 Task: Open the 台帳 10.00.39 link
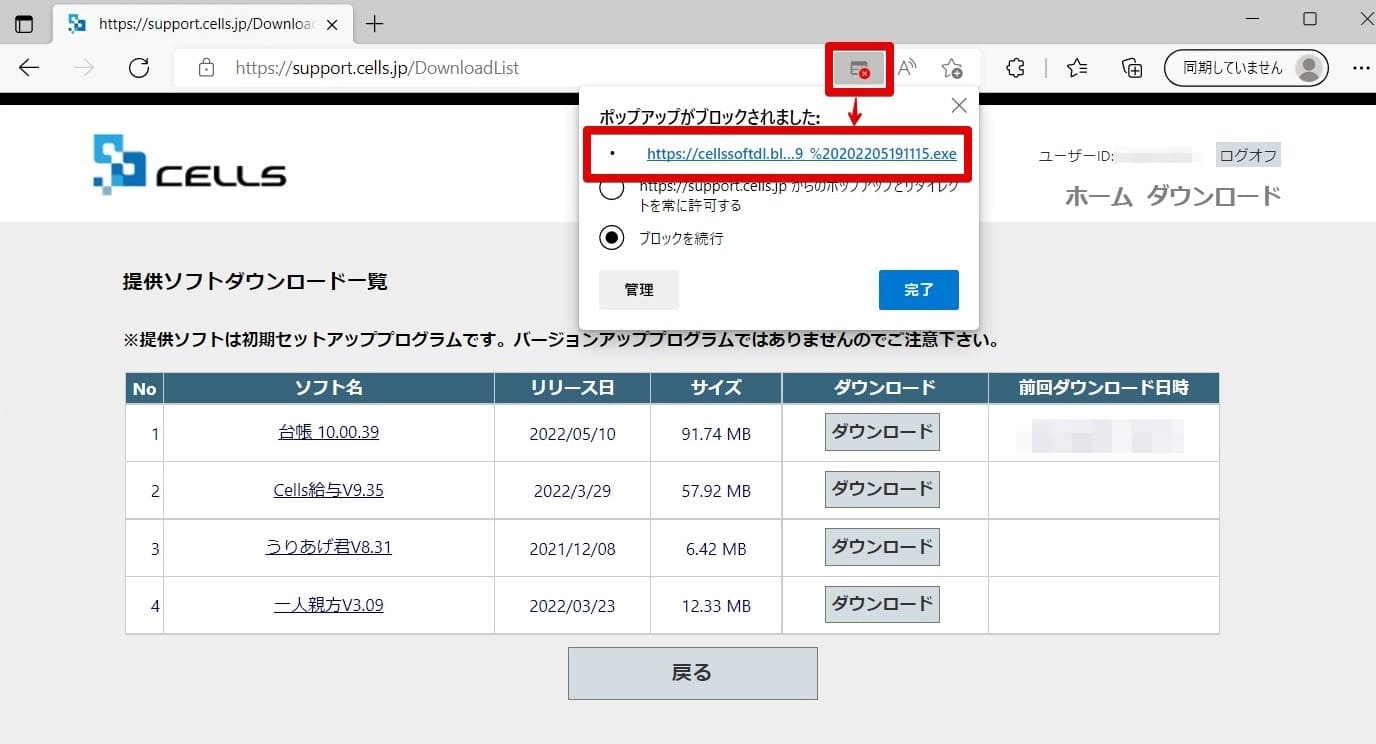pos(328,433)
